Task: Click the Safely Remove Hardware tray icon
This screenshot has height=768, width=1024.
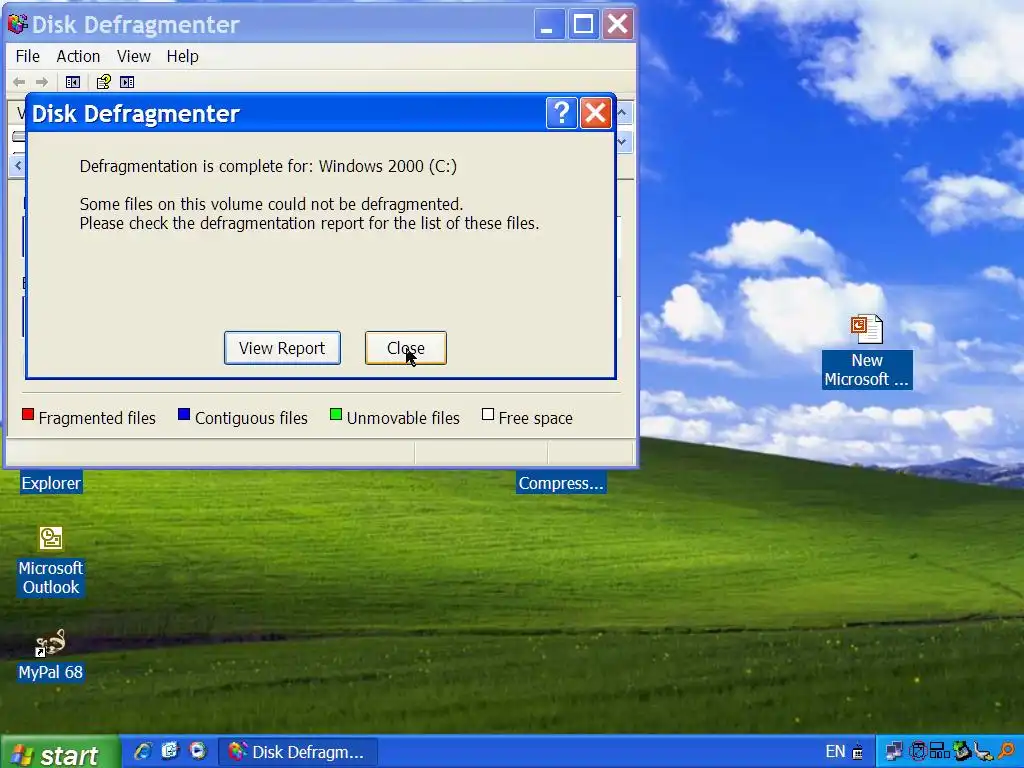Action: click(x=984, y=752)
